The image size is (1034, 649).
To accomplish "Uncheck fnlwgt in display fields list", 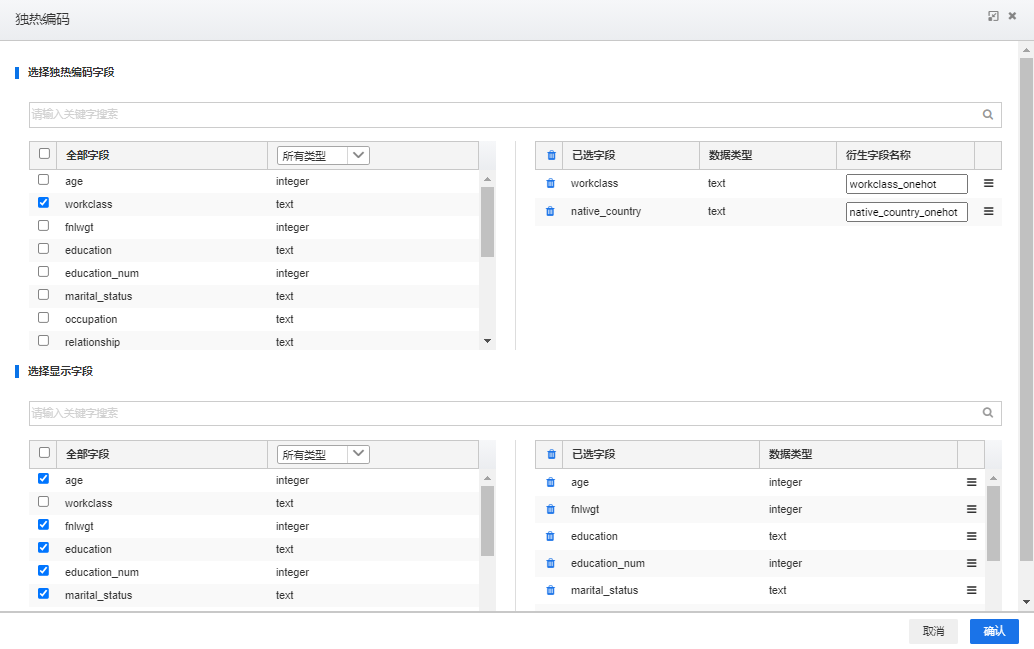I will click(44, 524).
